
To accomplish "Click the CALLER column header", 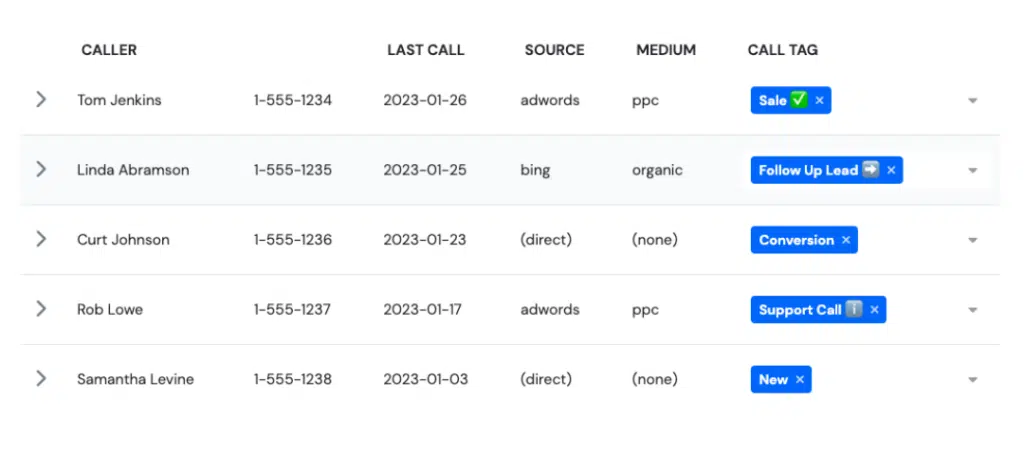I will pos(109,50).
